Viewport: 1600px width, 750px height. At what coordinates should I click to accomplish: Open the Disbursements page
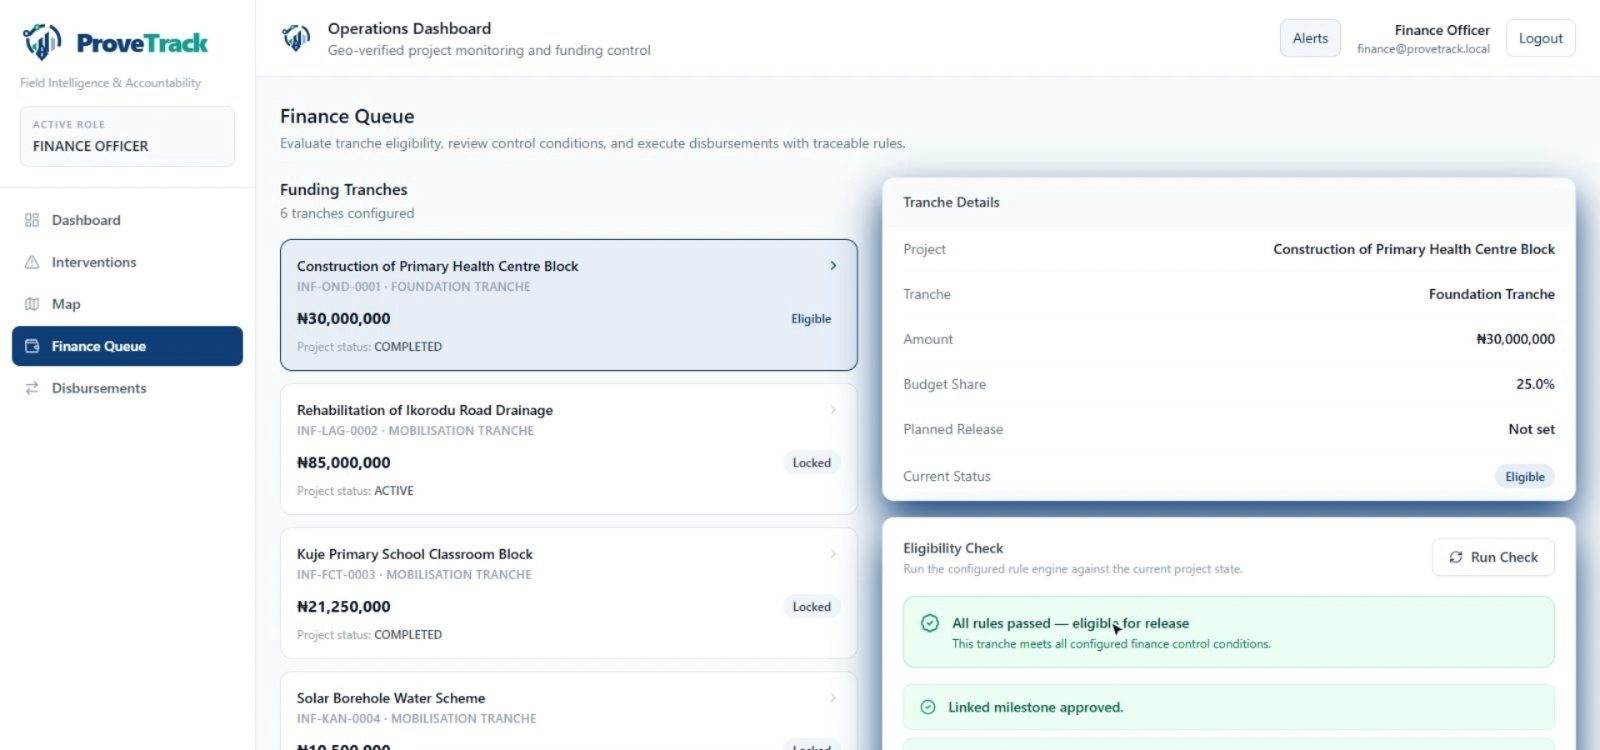pyautogui.click(x=127, y=388)
